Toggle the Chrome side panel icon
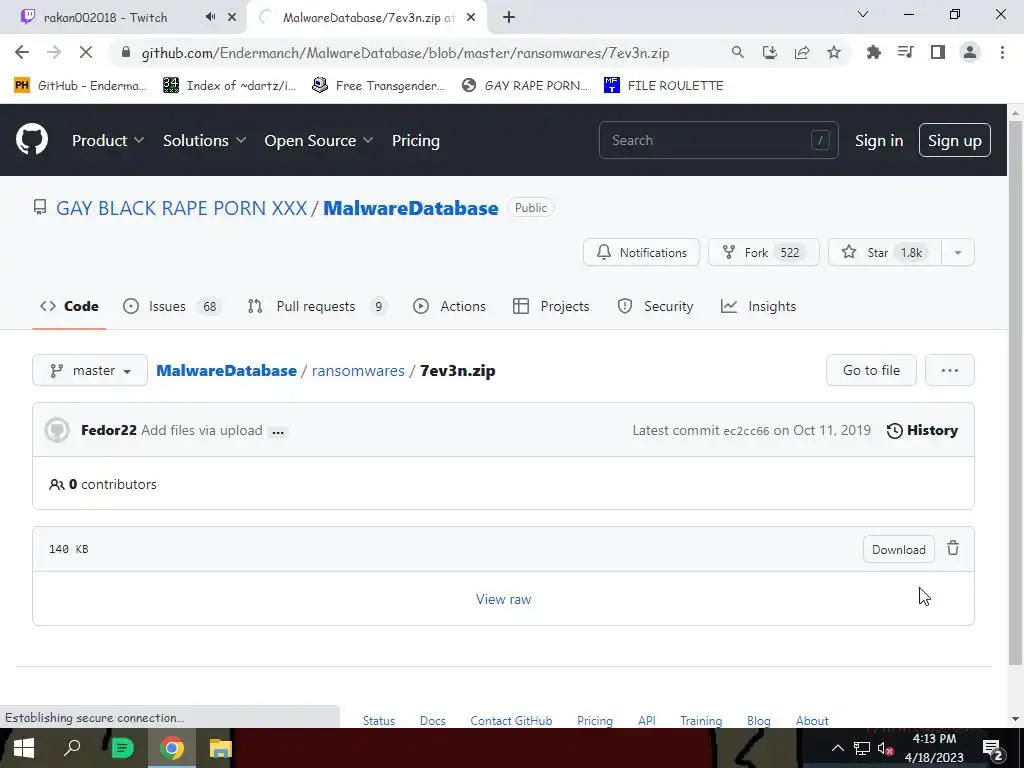 [938, 53]
